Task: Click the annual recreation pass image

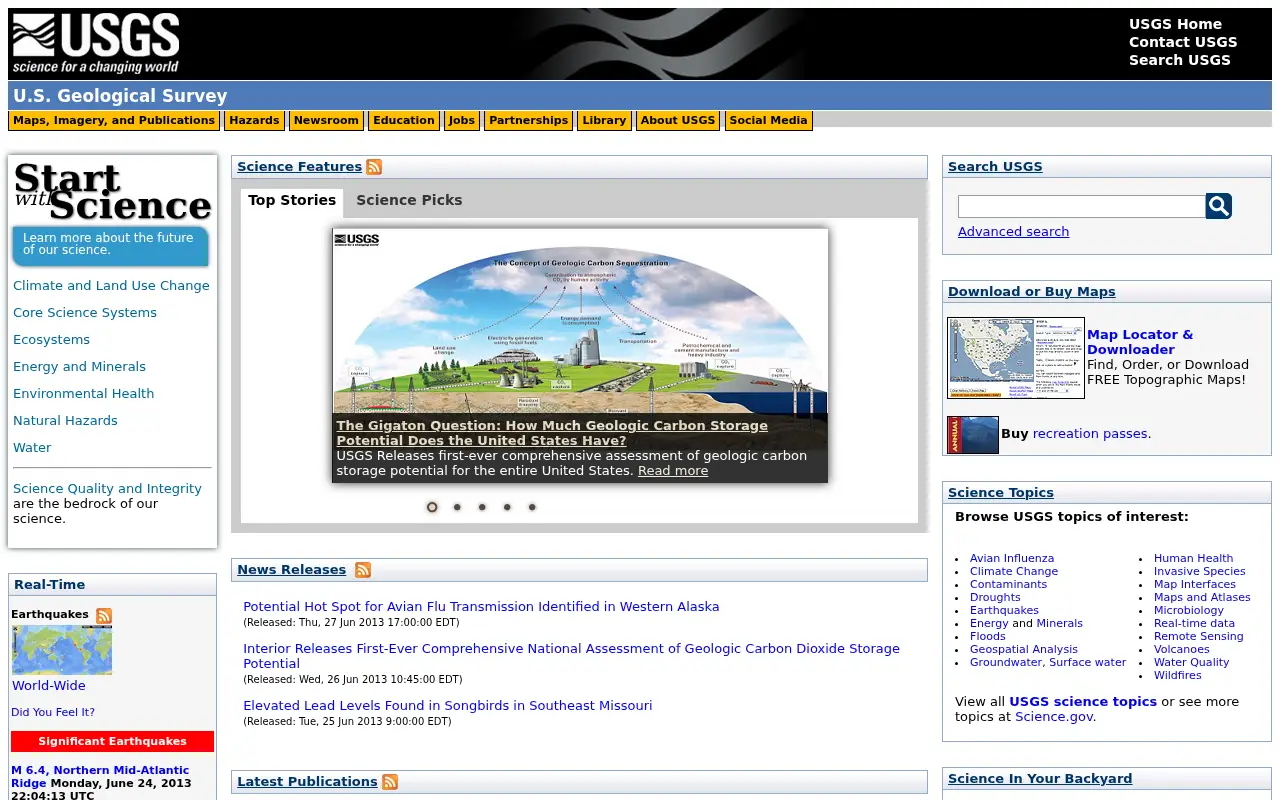Action: coord(973,435)
